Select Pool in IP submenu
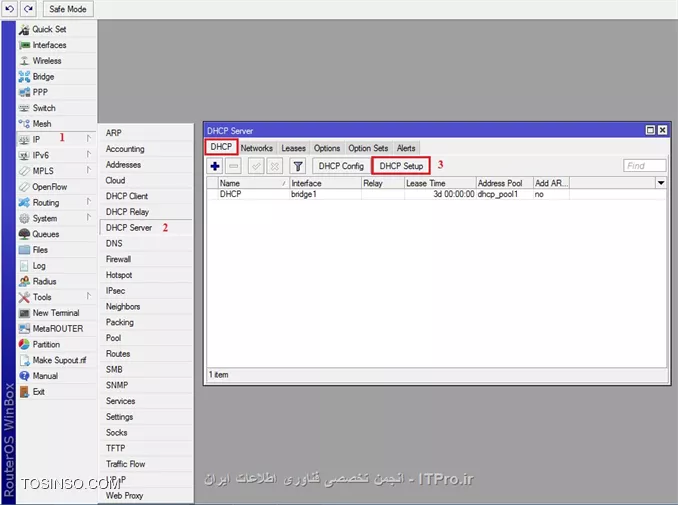 146,338
